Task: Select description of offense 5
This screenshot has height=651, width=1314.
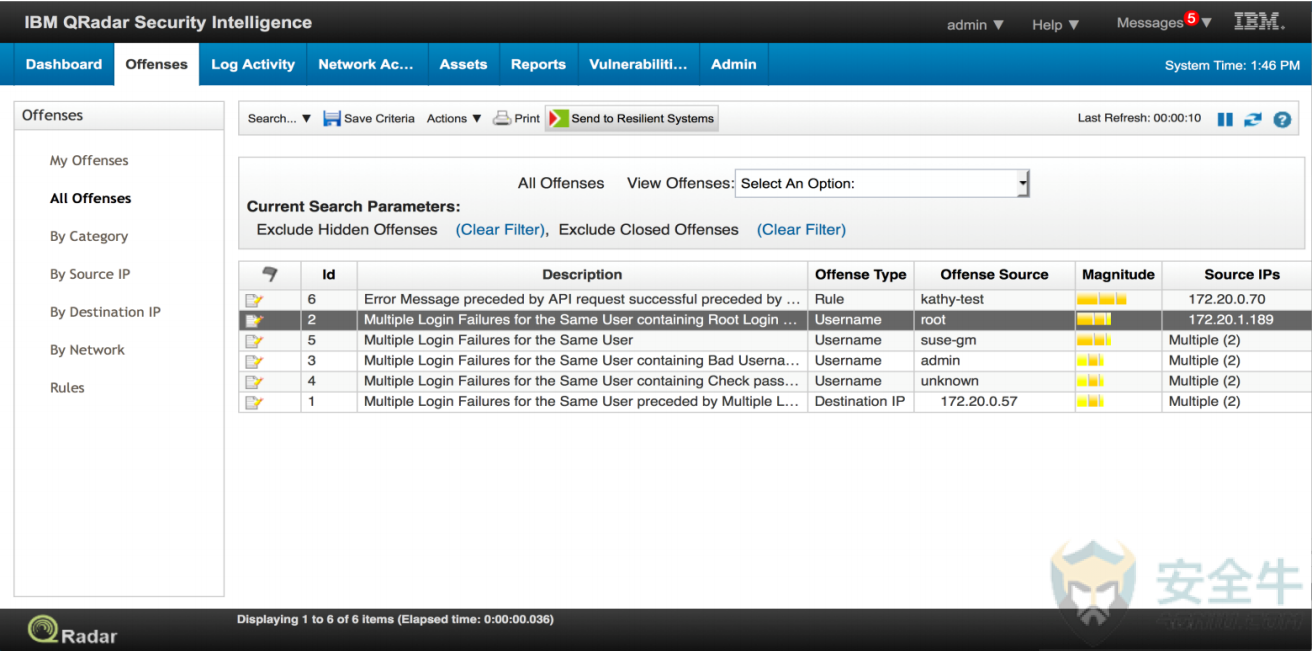Action: [x=582, y=341]
